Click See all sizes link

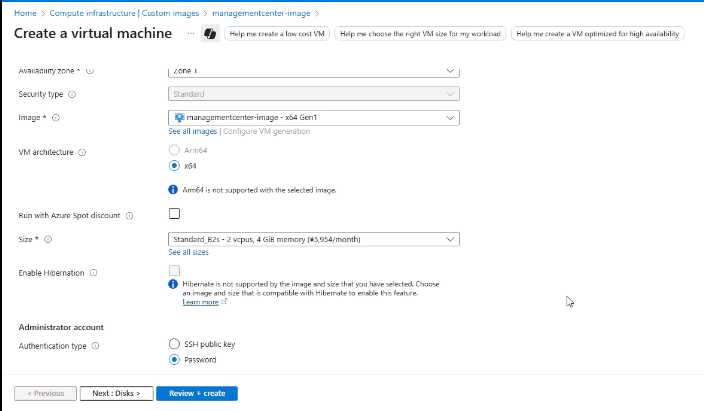[x=189, y=252]
